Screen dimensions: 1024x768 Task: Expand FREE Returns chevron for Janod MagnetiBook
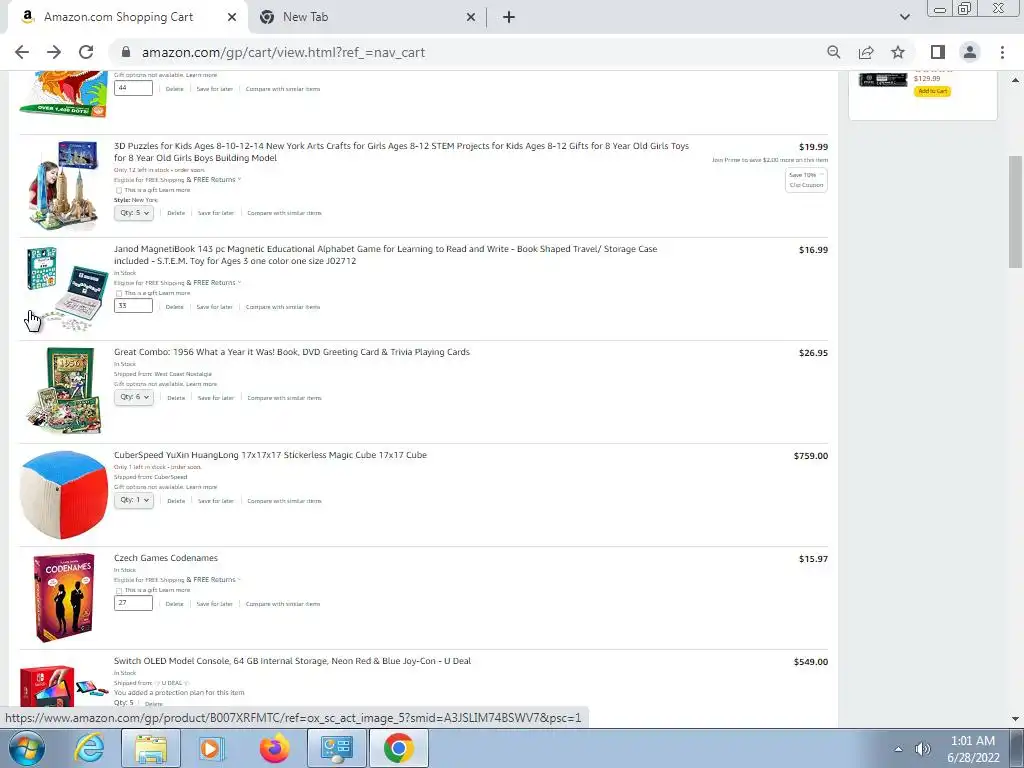click(x=240, y=283)
